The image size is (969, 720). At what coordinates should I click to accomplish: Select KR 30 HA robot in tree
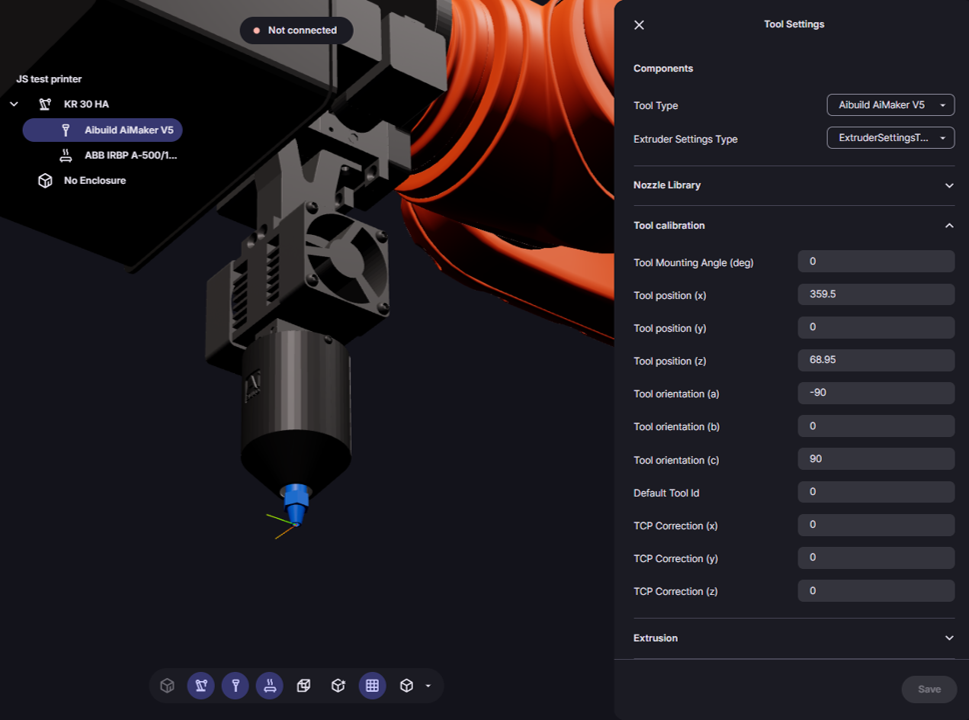[86, 104]
